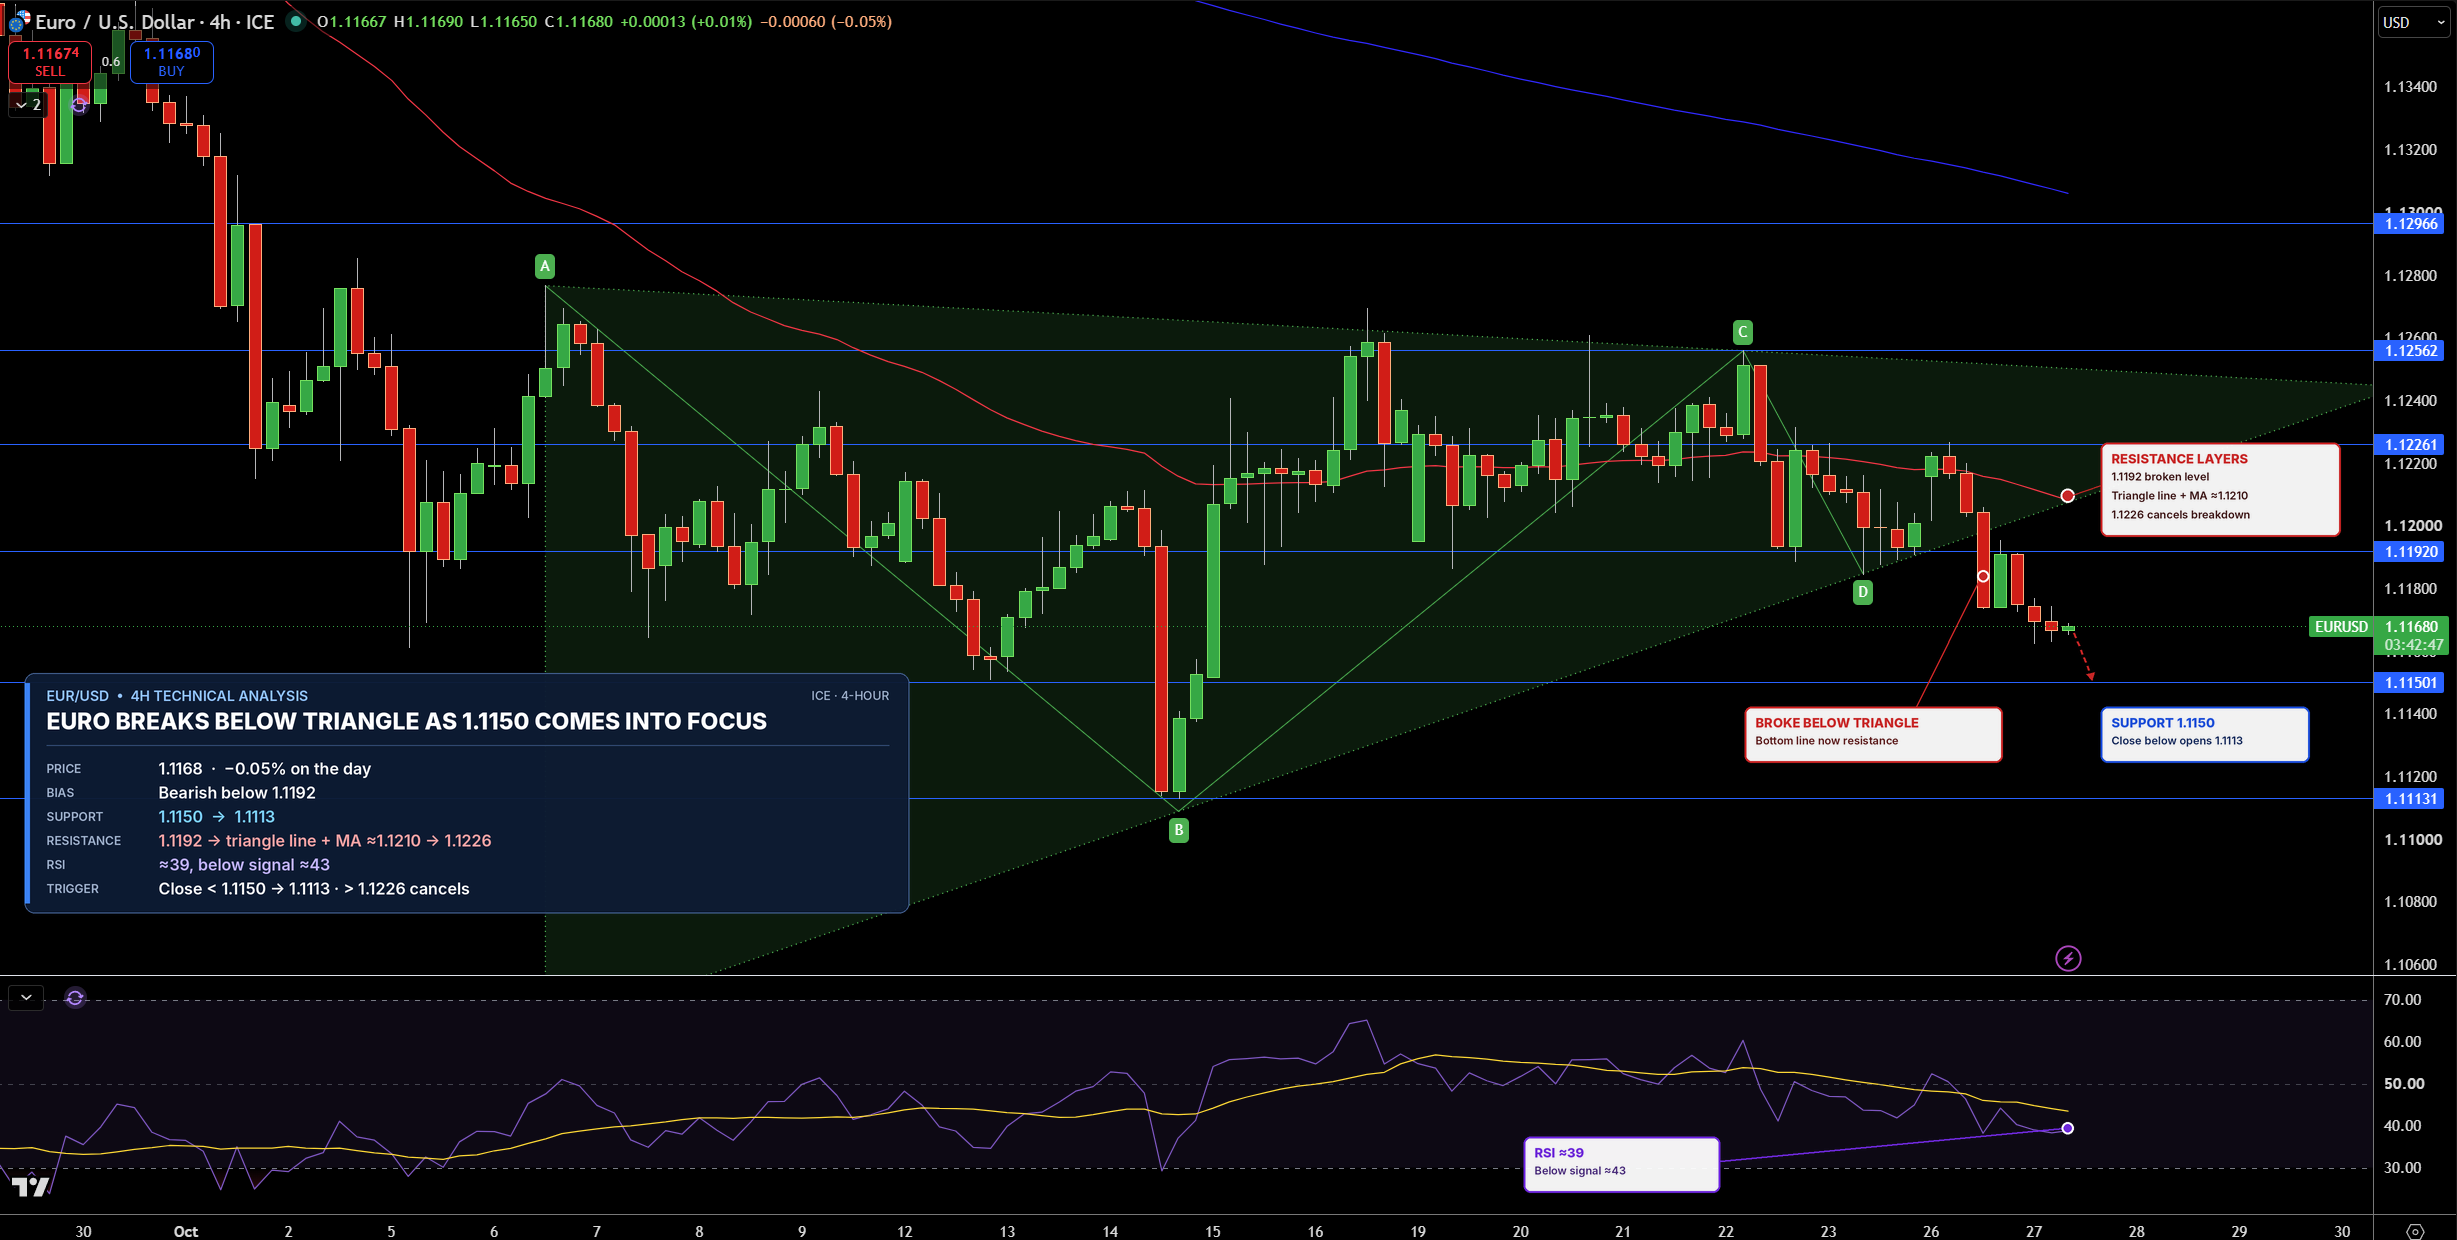Click the red circle marker on the breakdown candle
Viewport: 2457px width, 1240px height.
coord(1983,576)
